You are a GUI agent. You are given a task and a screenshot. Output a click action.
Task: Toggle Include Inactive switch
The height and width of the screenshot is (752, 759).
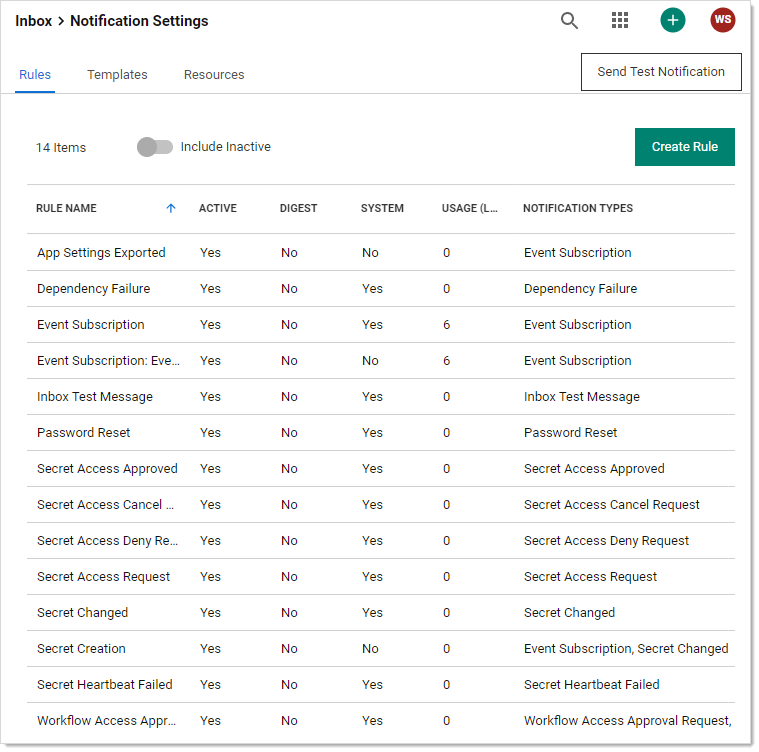click(155, 147)
